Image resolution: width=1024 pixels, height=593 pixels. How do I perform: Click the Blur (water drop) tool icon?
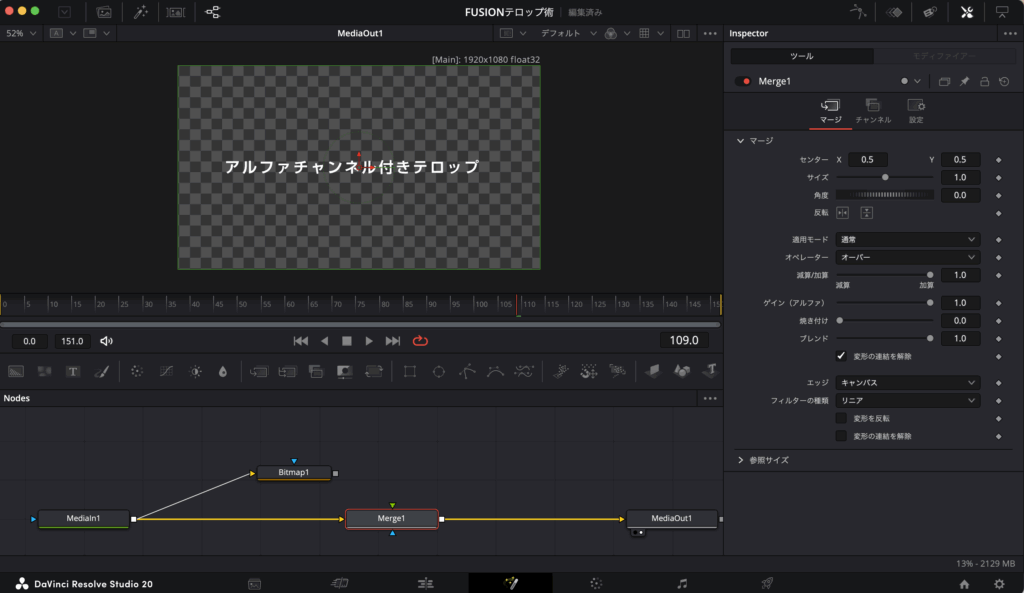[222, 371]
